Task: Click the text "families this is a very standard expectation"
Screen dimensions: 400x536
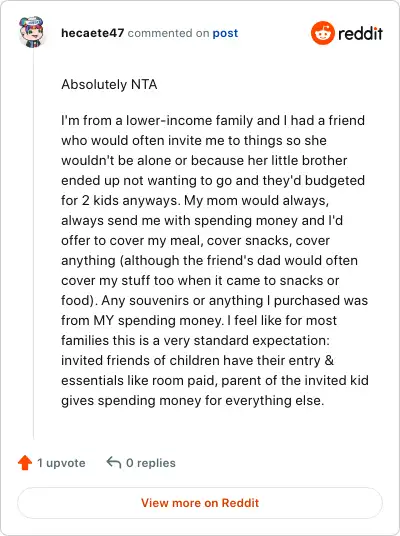Action: pos(195,340)
